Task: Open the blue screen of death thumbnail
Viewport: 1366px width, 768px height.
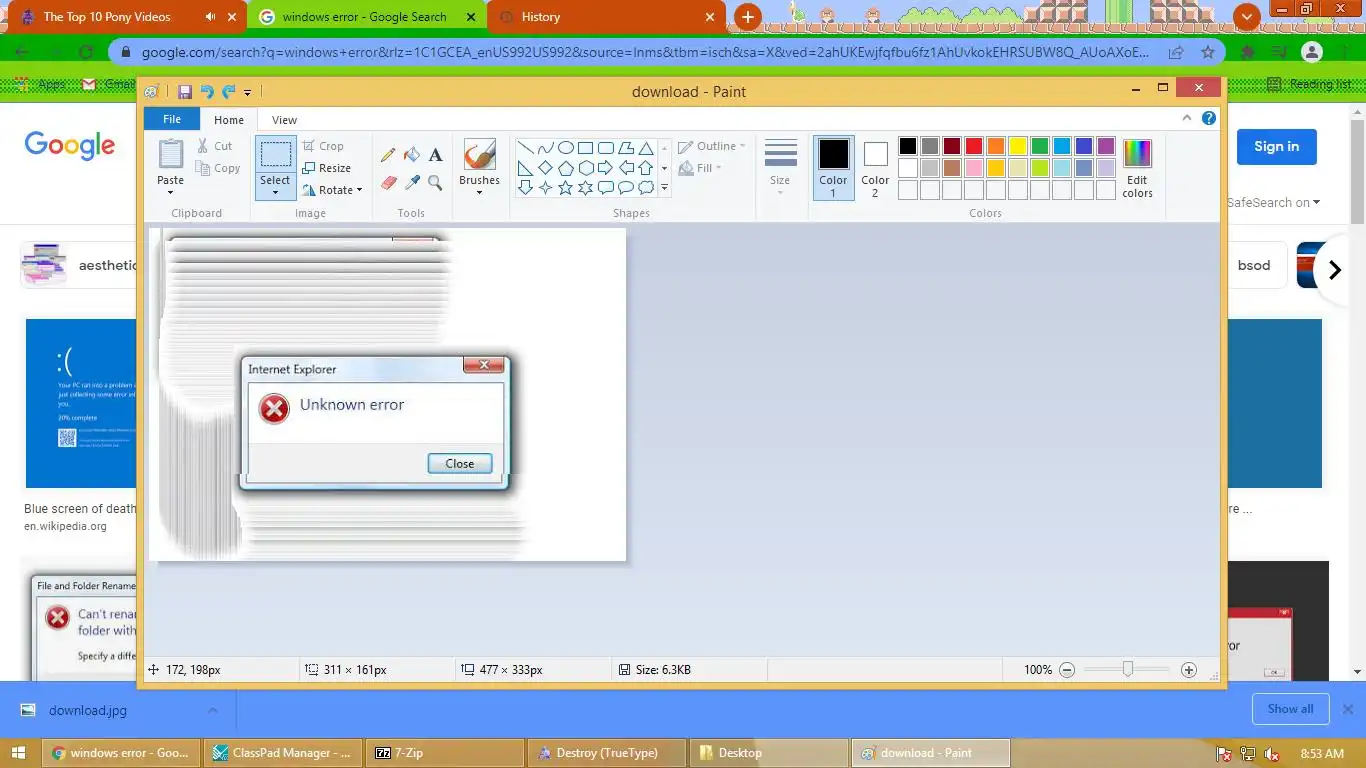Action: [x=80, y=403]
